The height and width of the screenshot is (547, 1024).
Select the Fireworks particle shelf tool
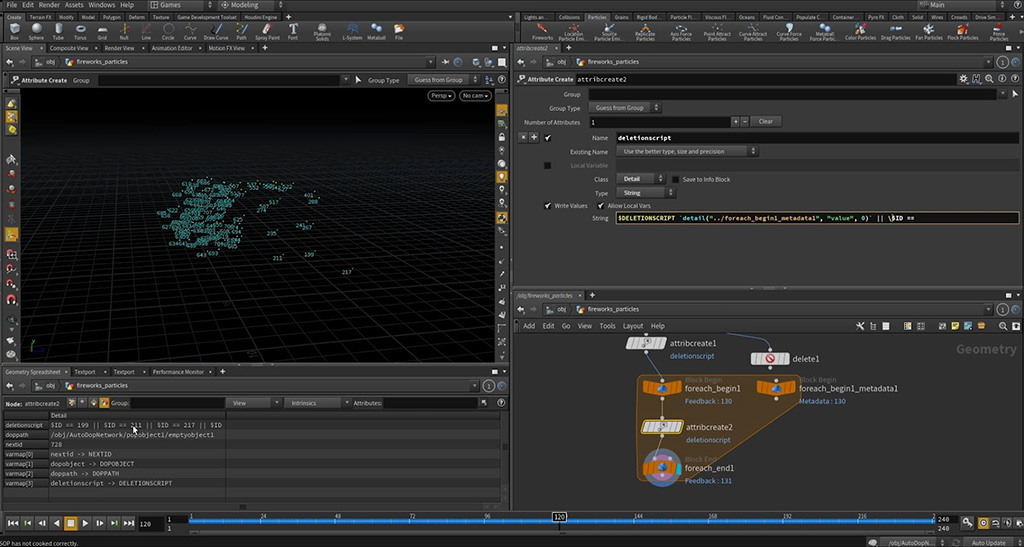[542, 30]
